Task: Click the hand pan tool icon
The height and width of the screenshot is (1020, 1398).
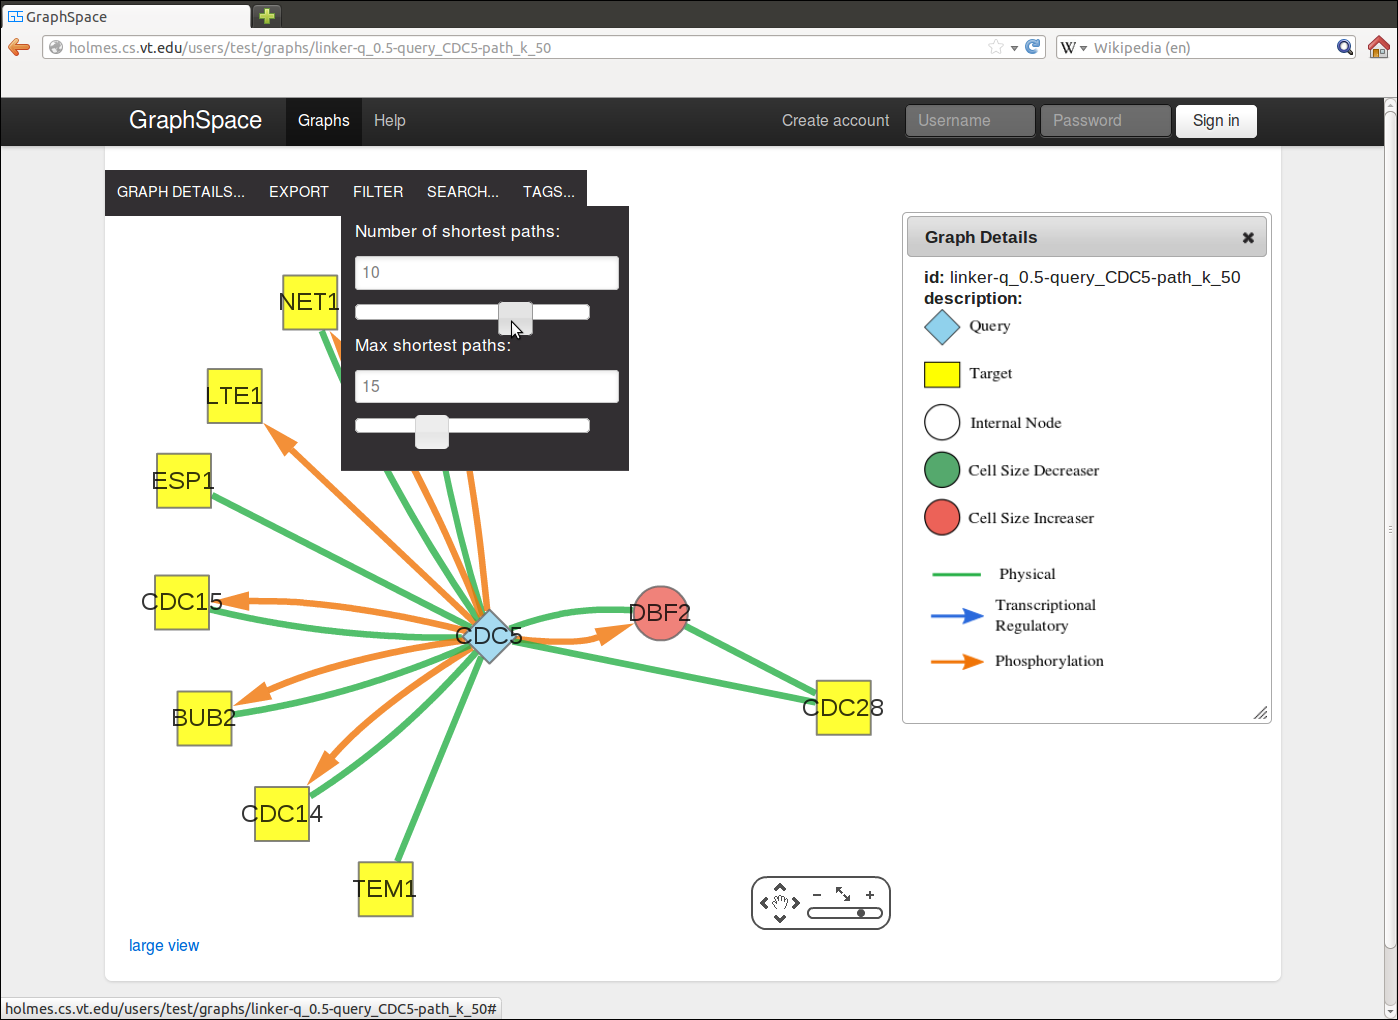Action: tap(780, 903)
